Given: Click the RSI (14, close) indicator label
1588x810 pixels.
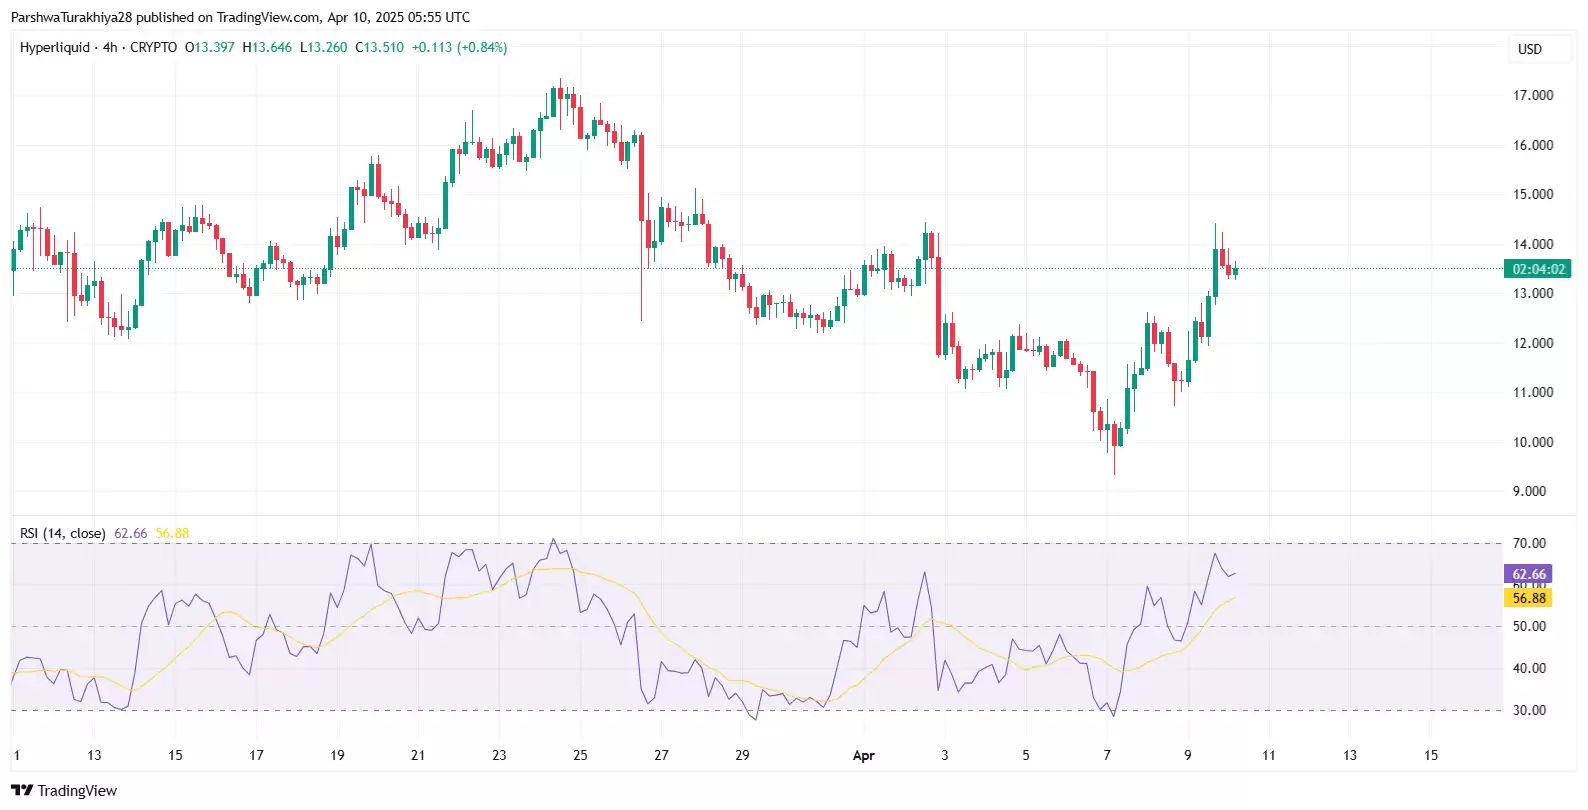Looking at the screenshot, I should click(x=62, y=533).
